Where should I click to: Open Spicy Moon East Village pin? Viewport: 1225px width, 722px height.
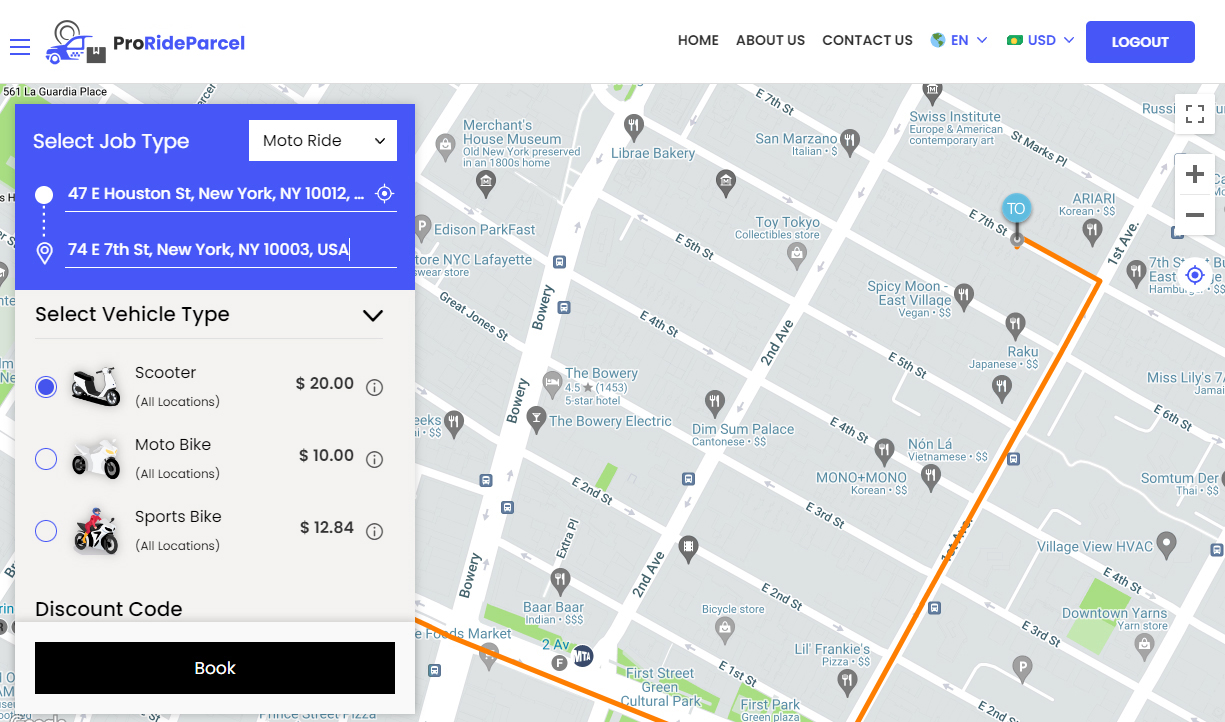click(x=963, y=295)
